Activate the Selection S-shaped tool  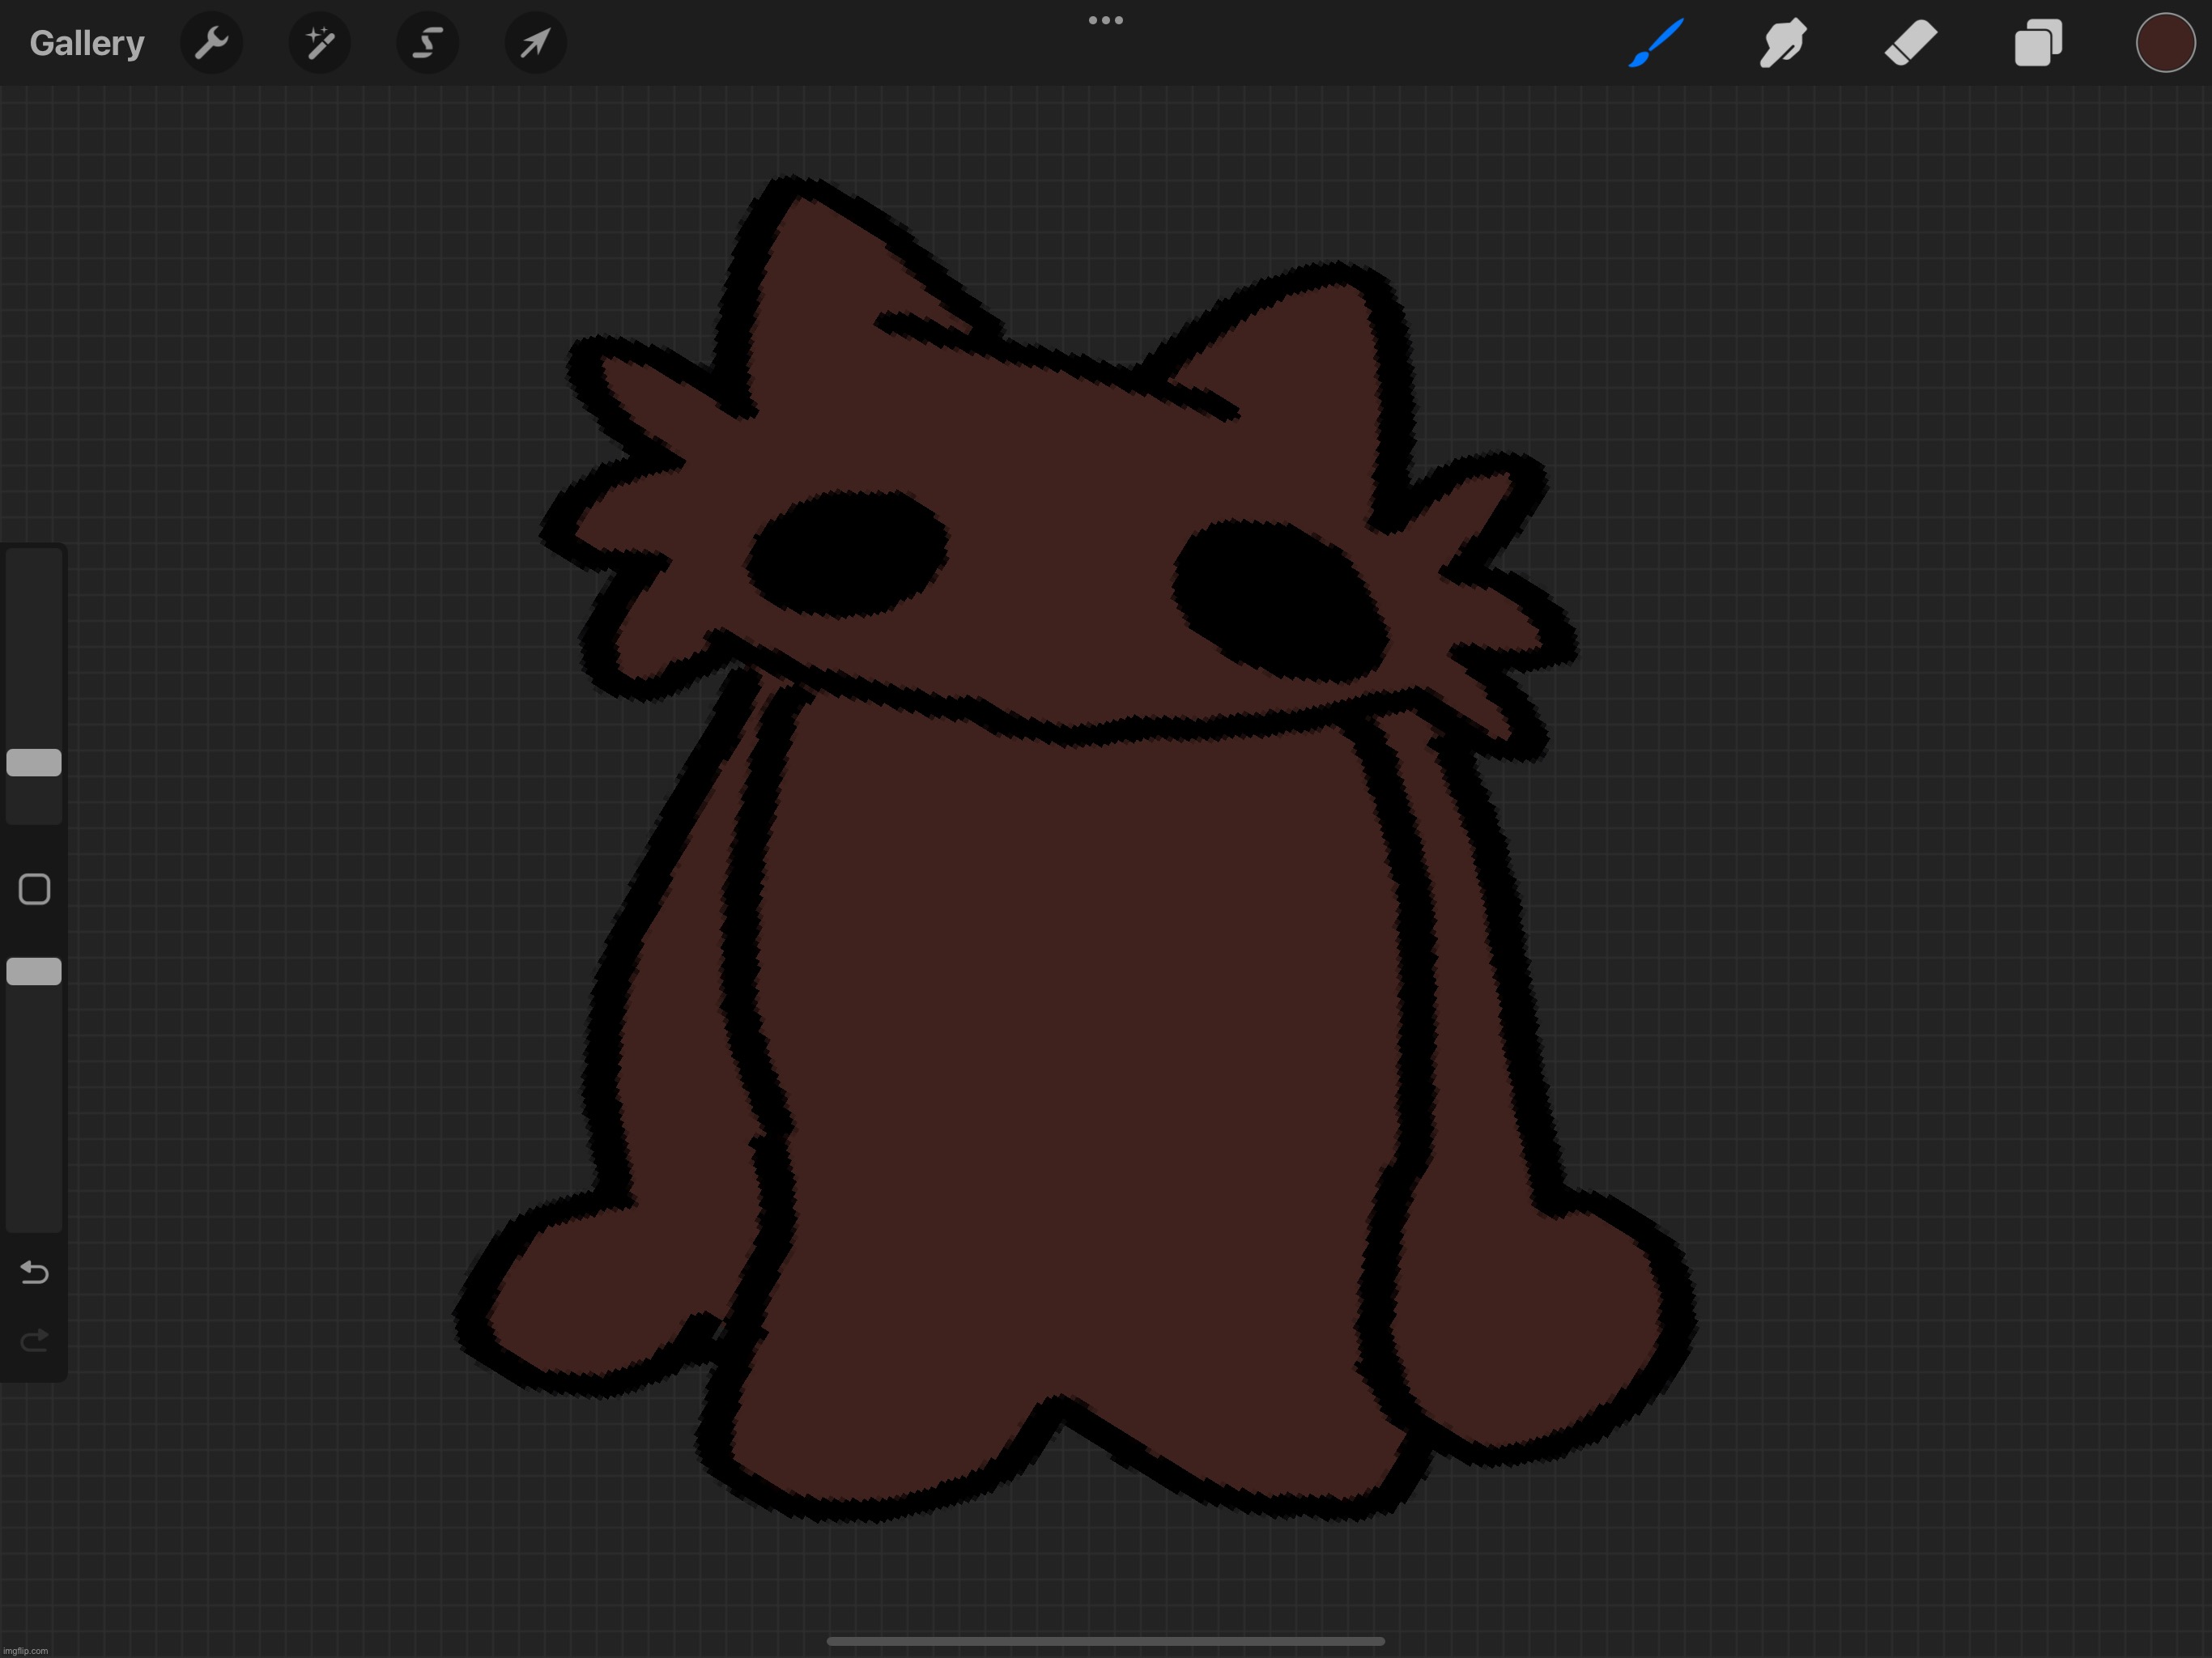[428, 43]
